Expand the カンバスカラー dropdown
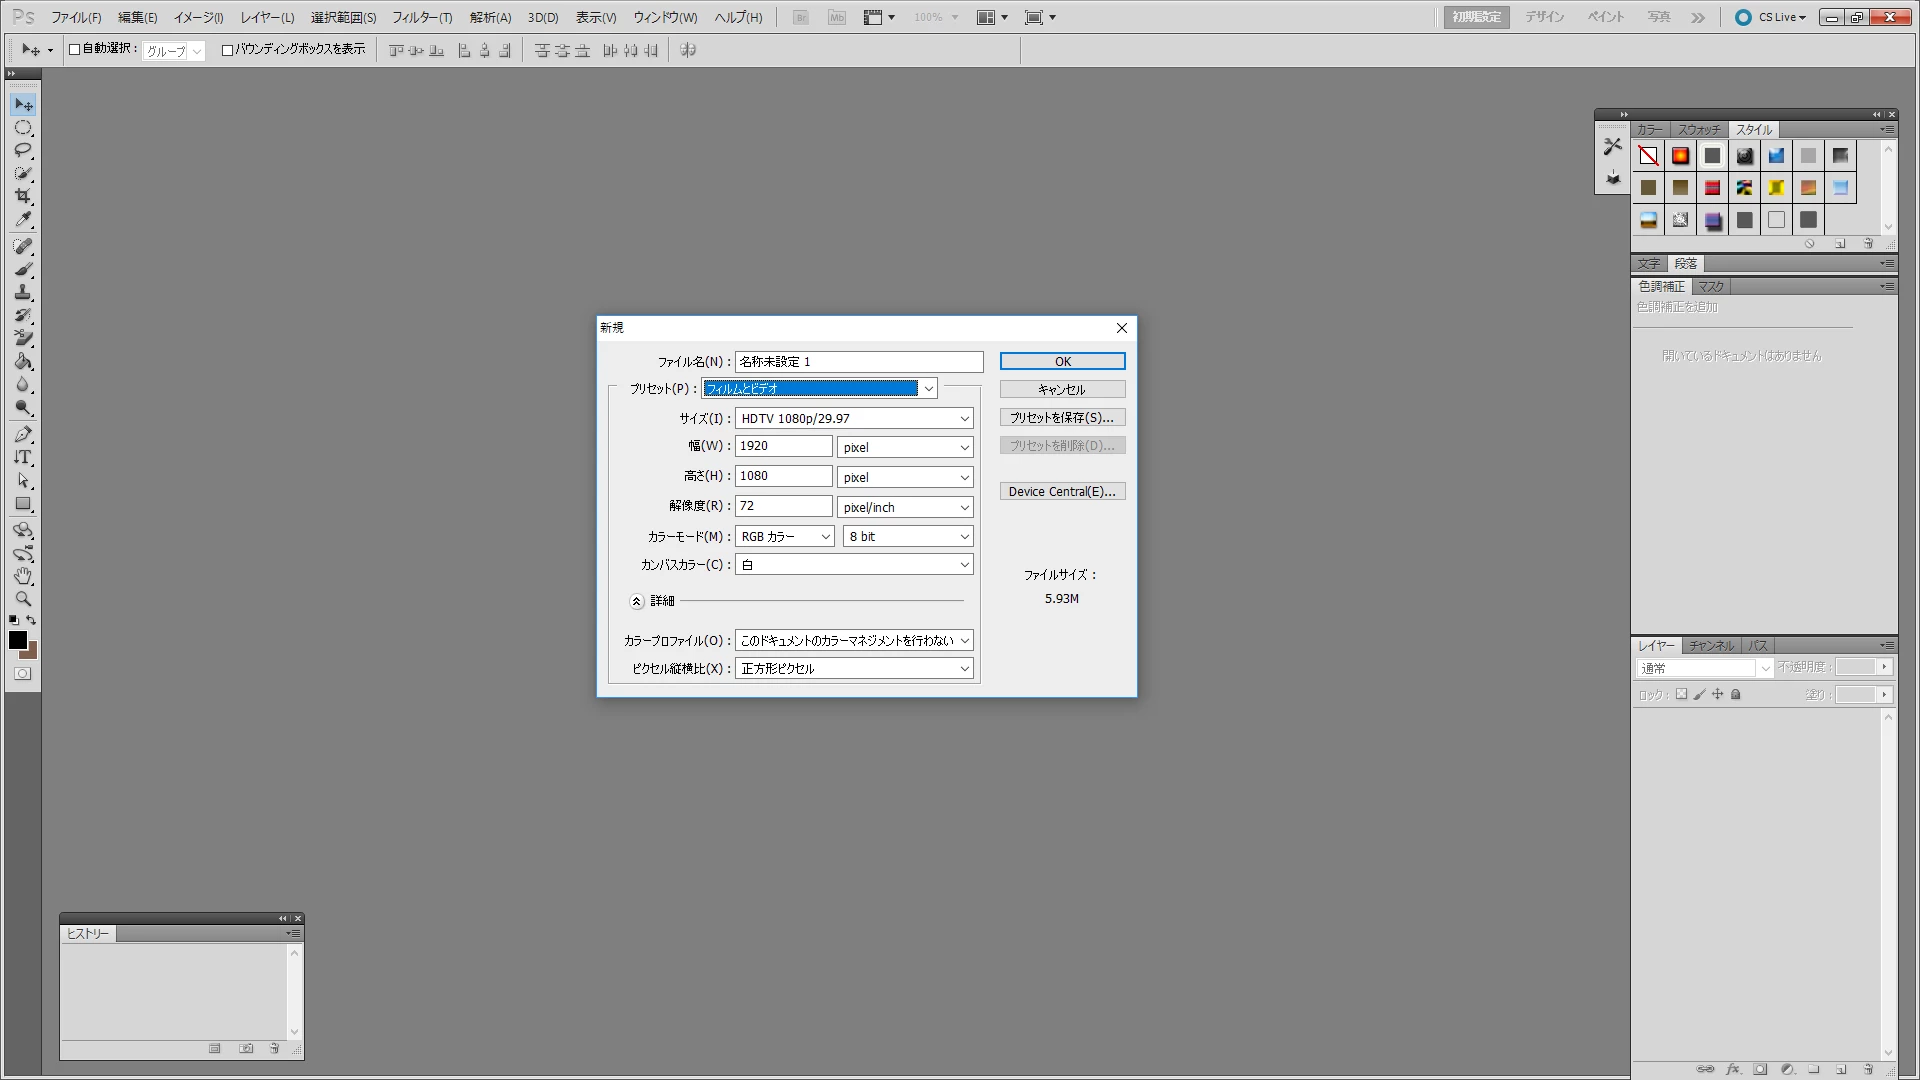 pyautogui.click(x=854, y=565)
